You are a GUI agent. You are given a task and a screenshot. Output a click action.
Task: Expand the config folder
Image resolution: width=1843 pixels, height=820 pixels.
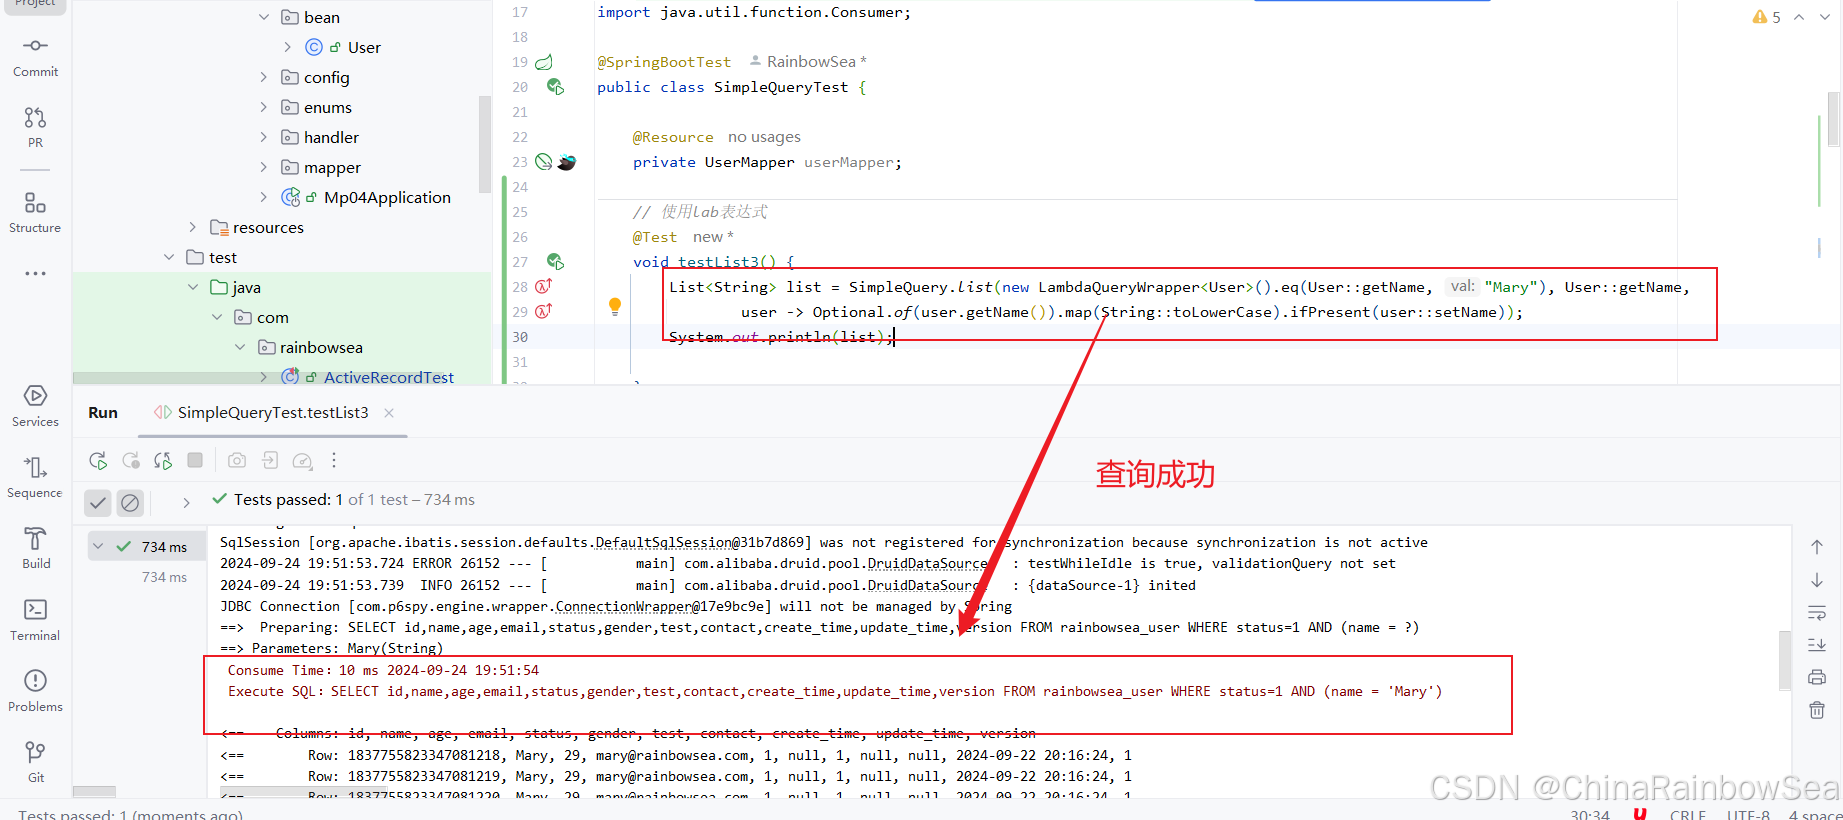[x=264, y=78]
